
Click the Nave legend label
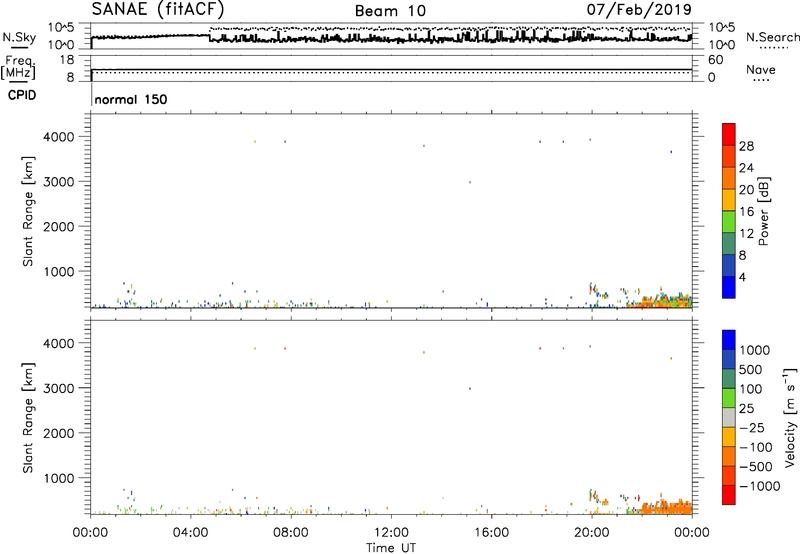coord(761,69)
